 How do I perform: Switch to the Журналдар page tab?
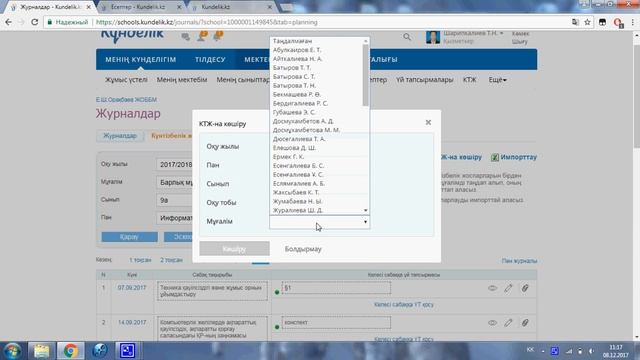click(x=120, y=136)
